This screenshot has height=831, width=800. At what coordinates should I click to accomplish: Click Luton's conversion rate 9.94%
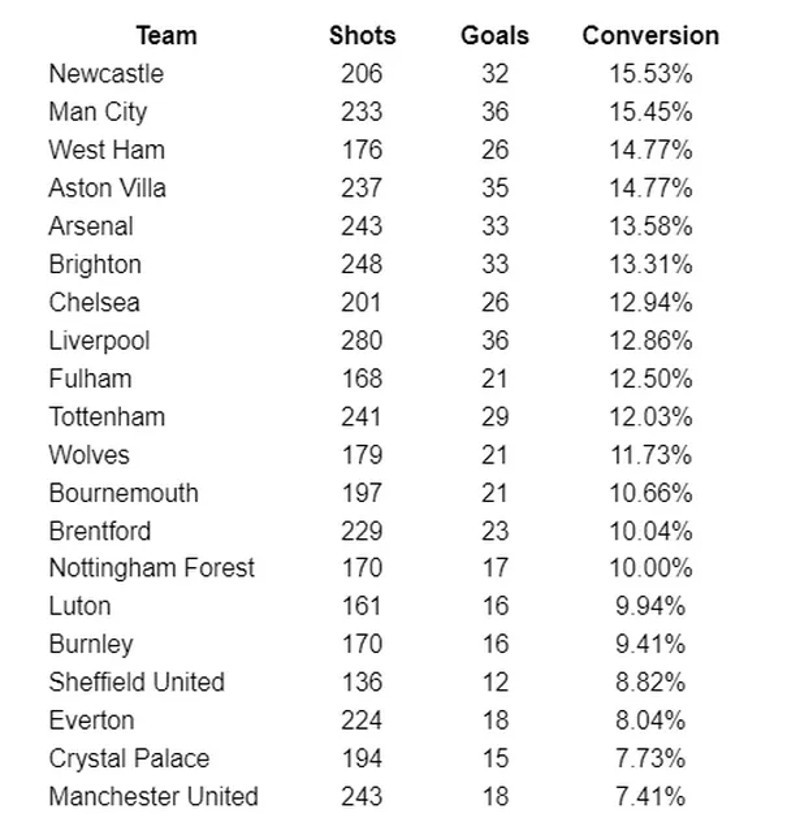651,606
